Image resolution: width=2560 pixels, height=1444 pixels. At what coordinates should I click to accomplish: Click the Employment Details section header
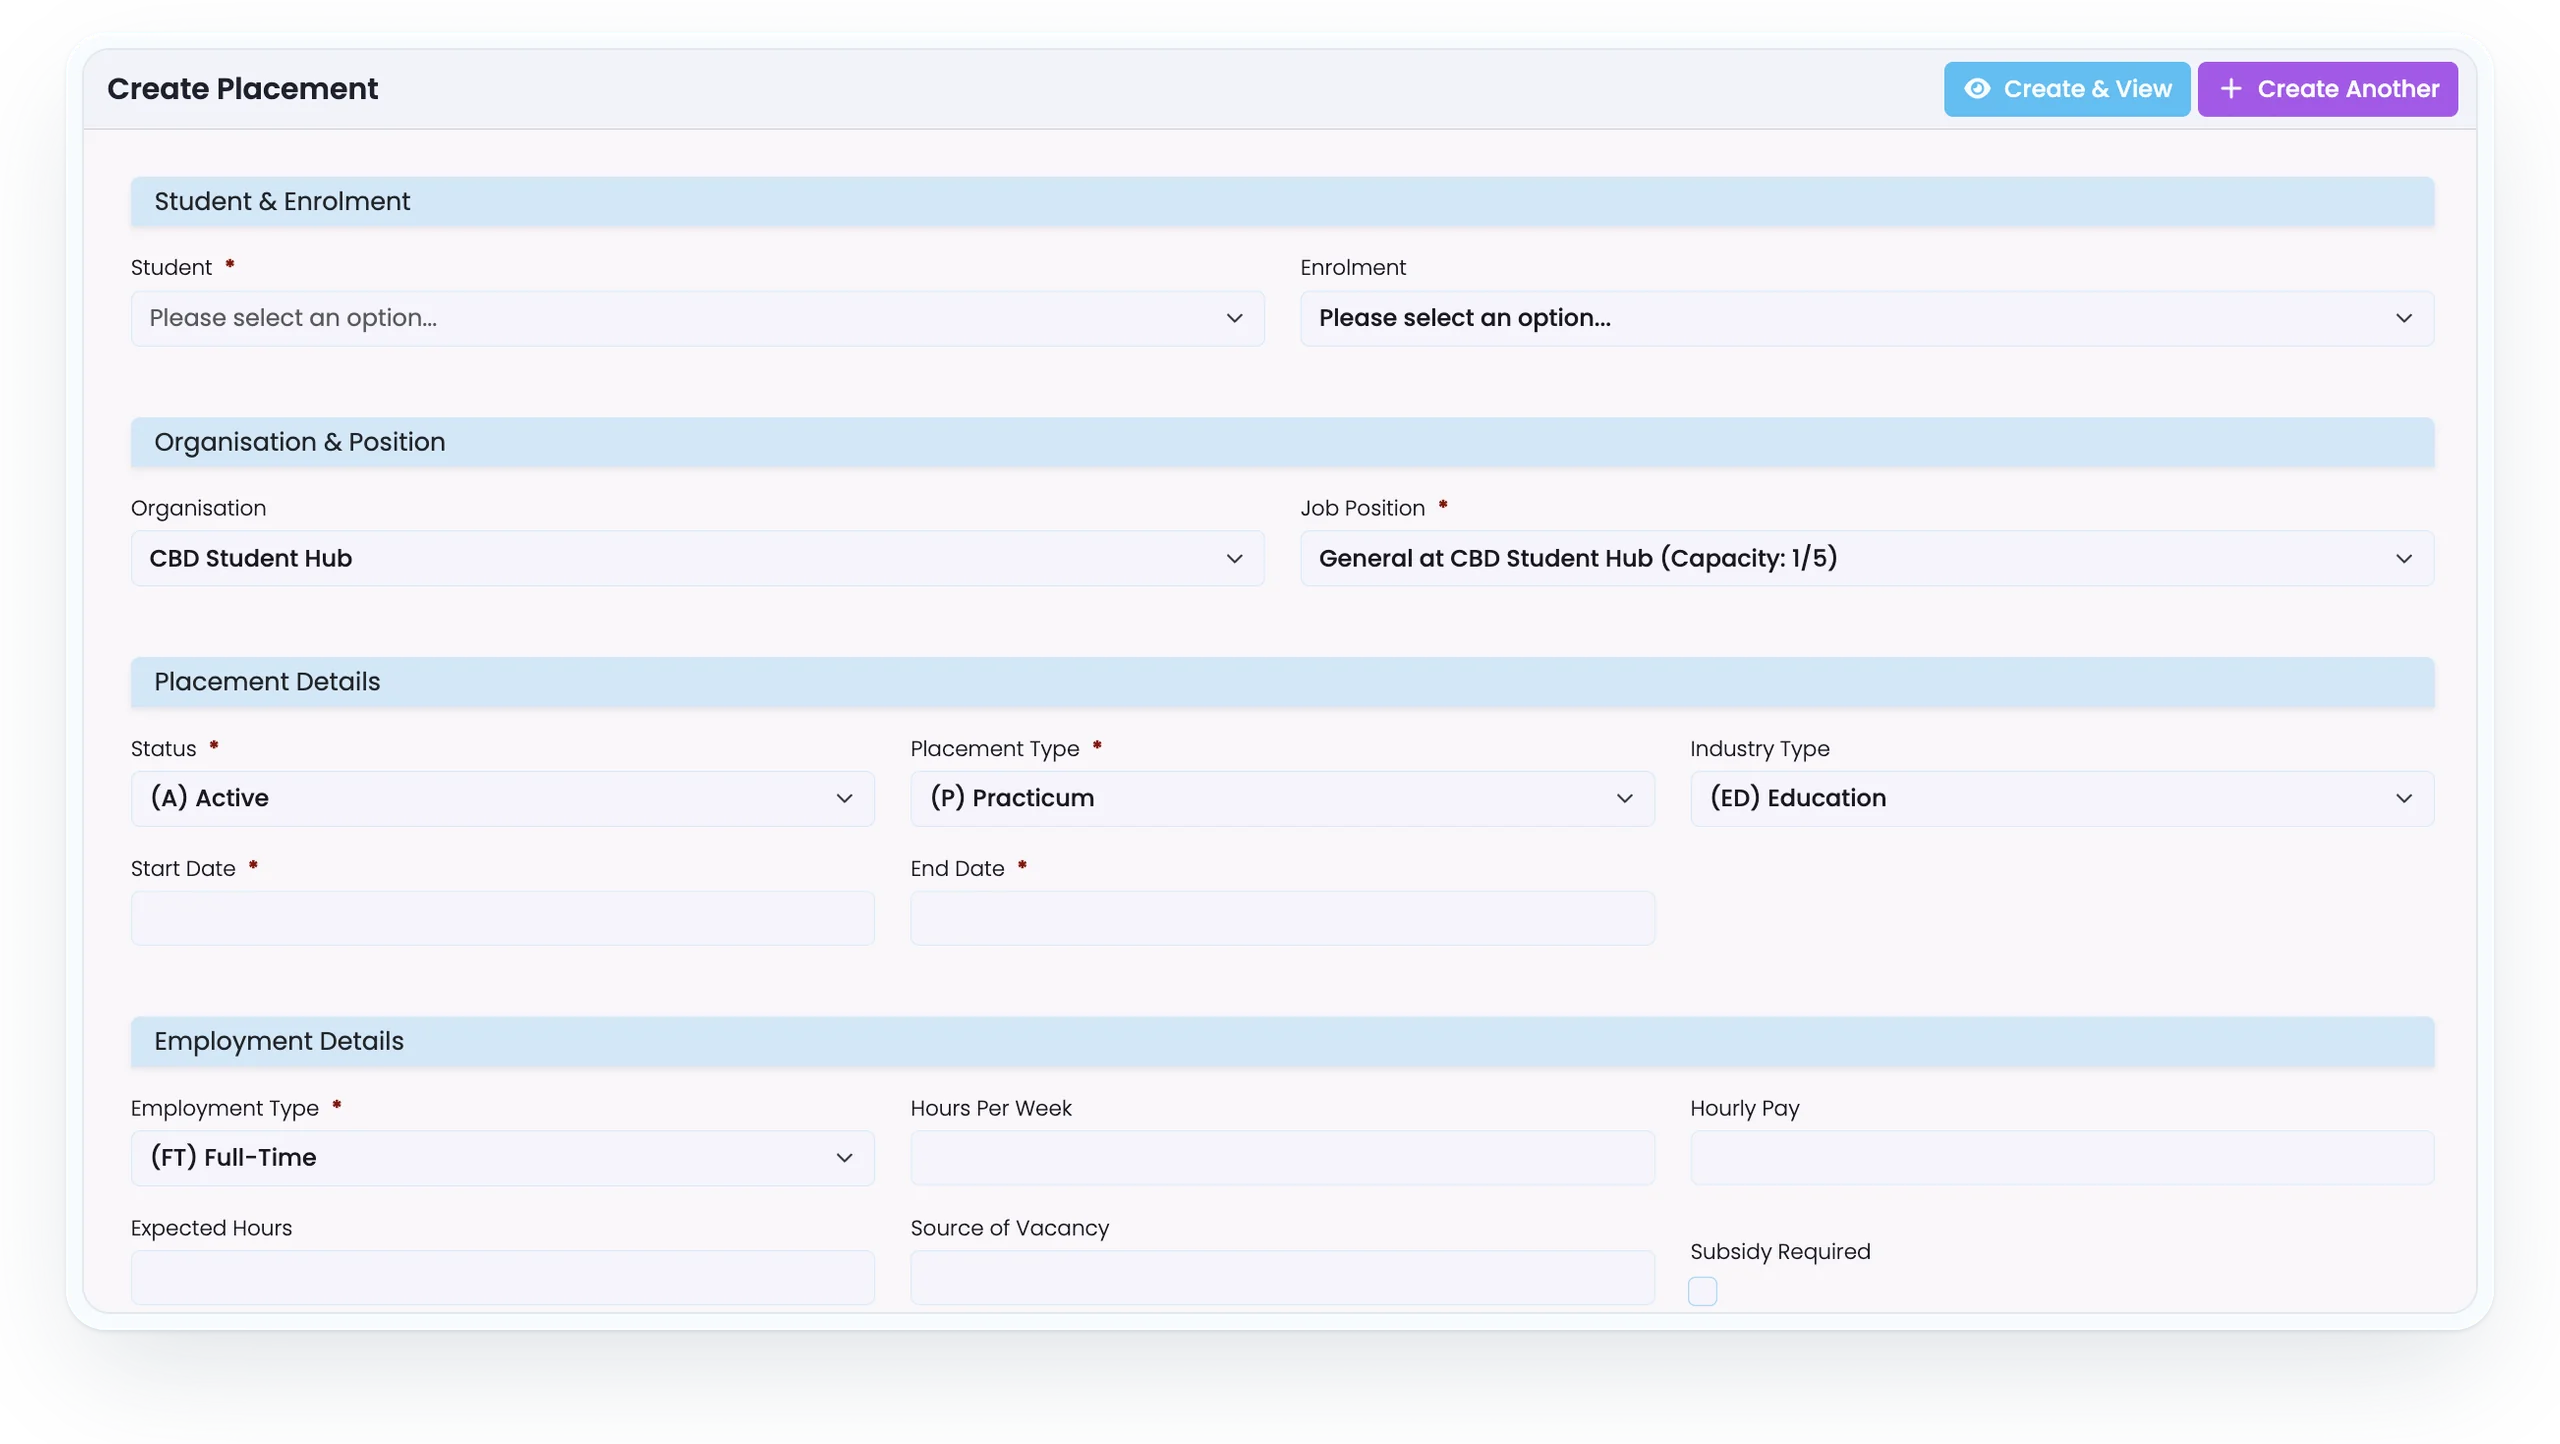1282,1041
